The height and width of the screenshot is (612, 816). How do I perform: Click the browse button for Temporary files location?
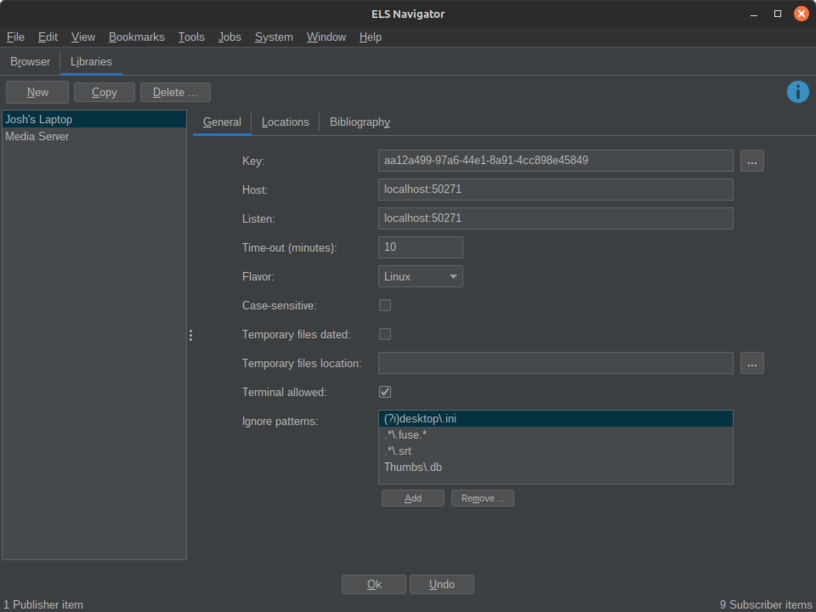click(x=752, y=363)
